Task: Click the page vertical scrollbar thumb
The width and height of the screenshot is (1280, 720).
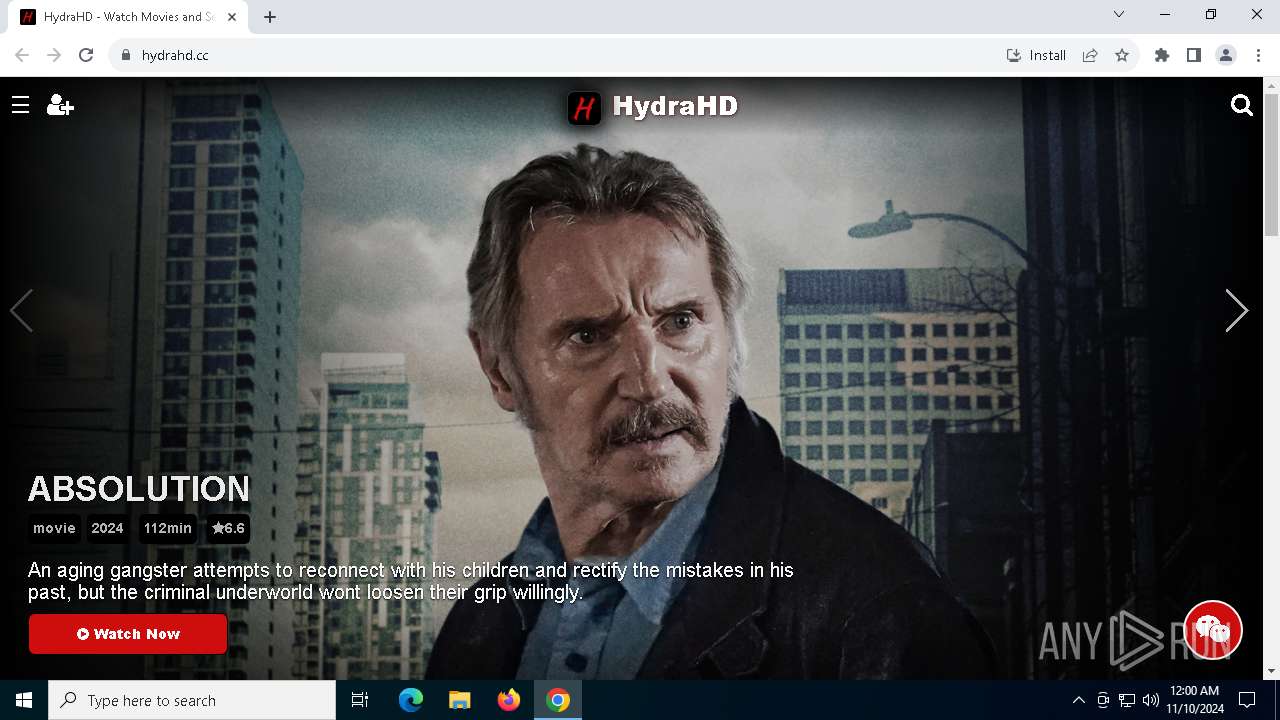Action: pyautogui.click(x=1271, y=165)
